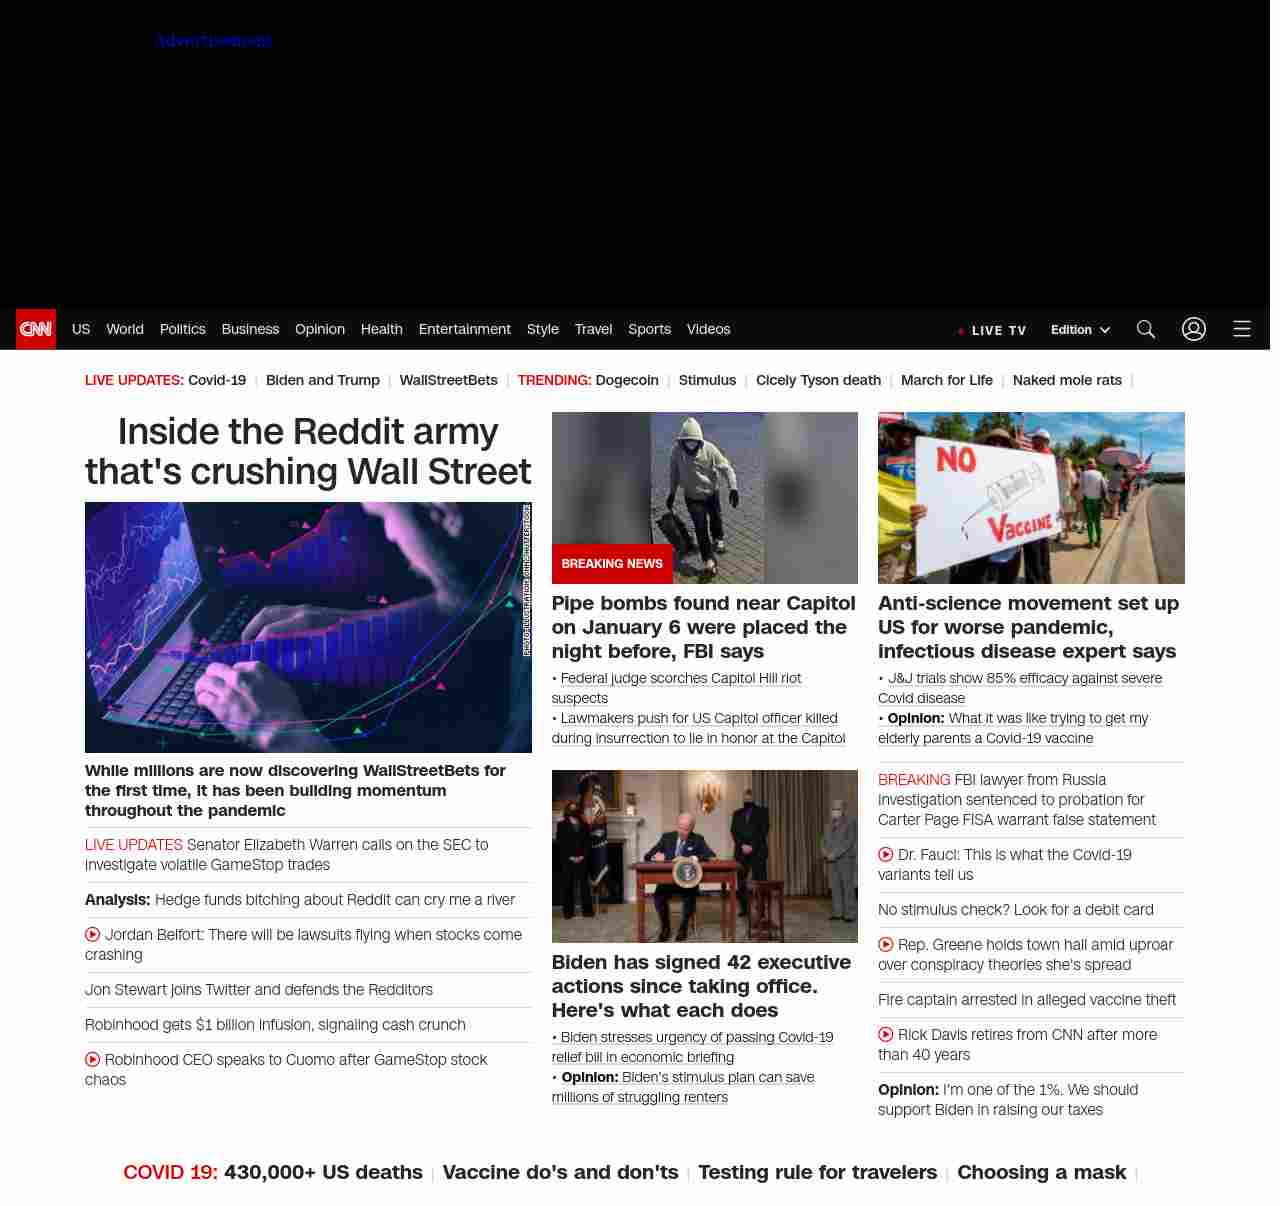
Task: Select Entertainment in the top navigation
Action: [464, 329]
